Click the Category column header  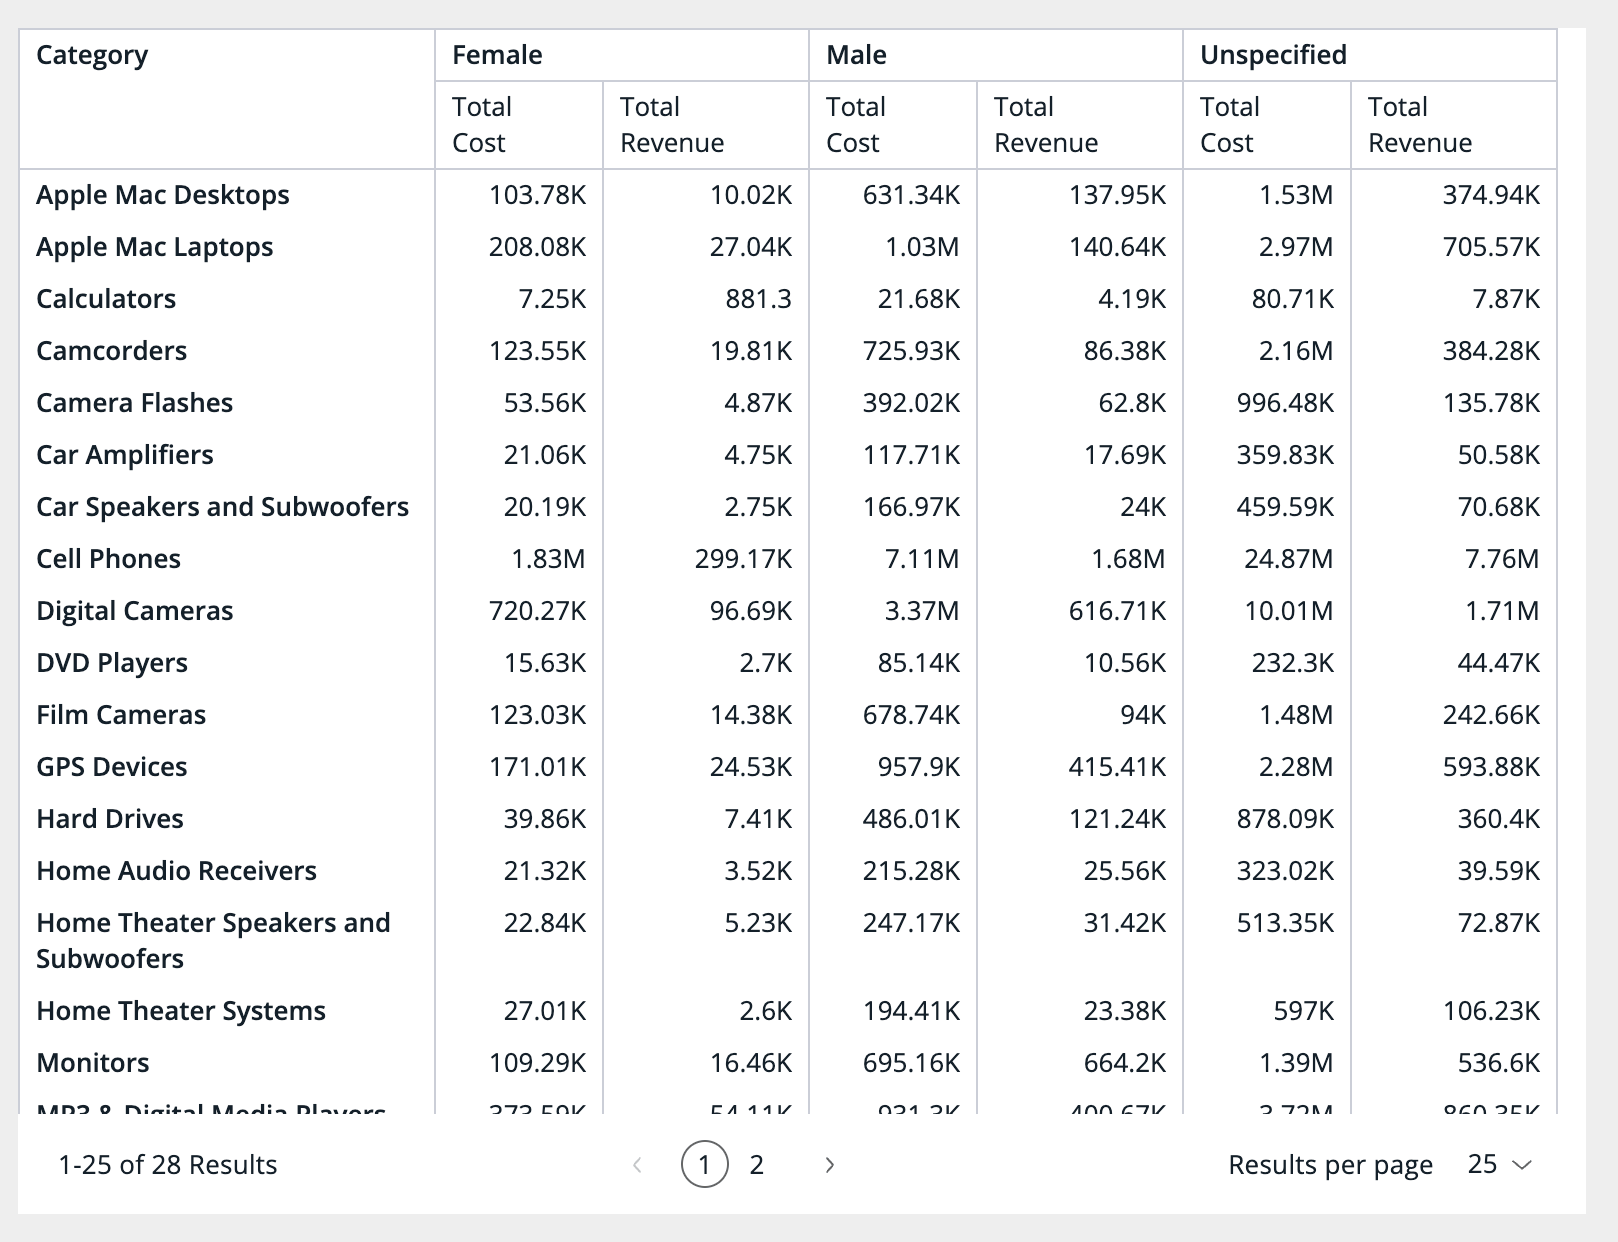tap(92, 55)
